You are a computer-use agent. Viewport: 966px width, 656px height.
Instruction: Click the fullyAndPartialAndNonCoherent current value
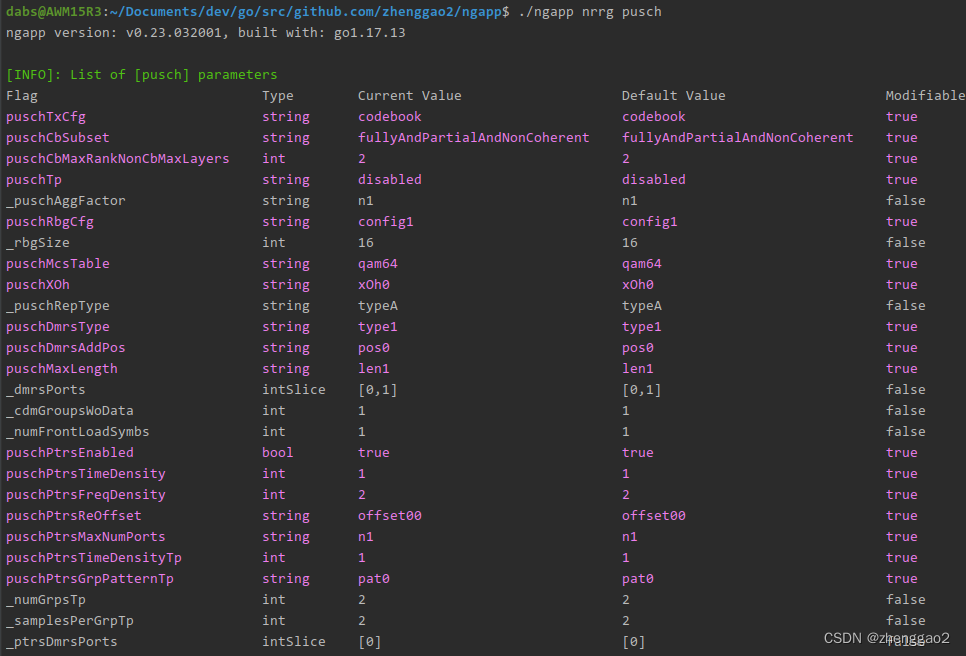click(x=474, y=138)
